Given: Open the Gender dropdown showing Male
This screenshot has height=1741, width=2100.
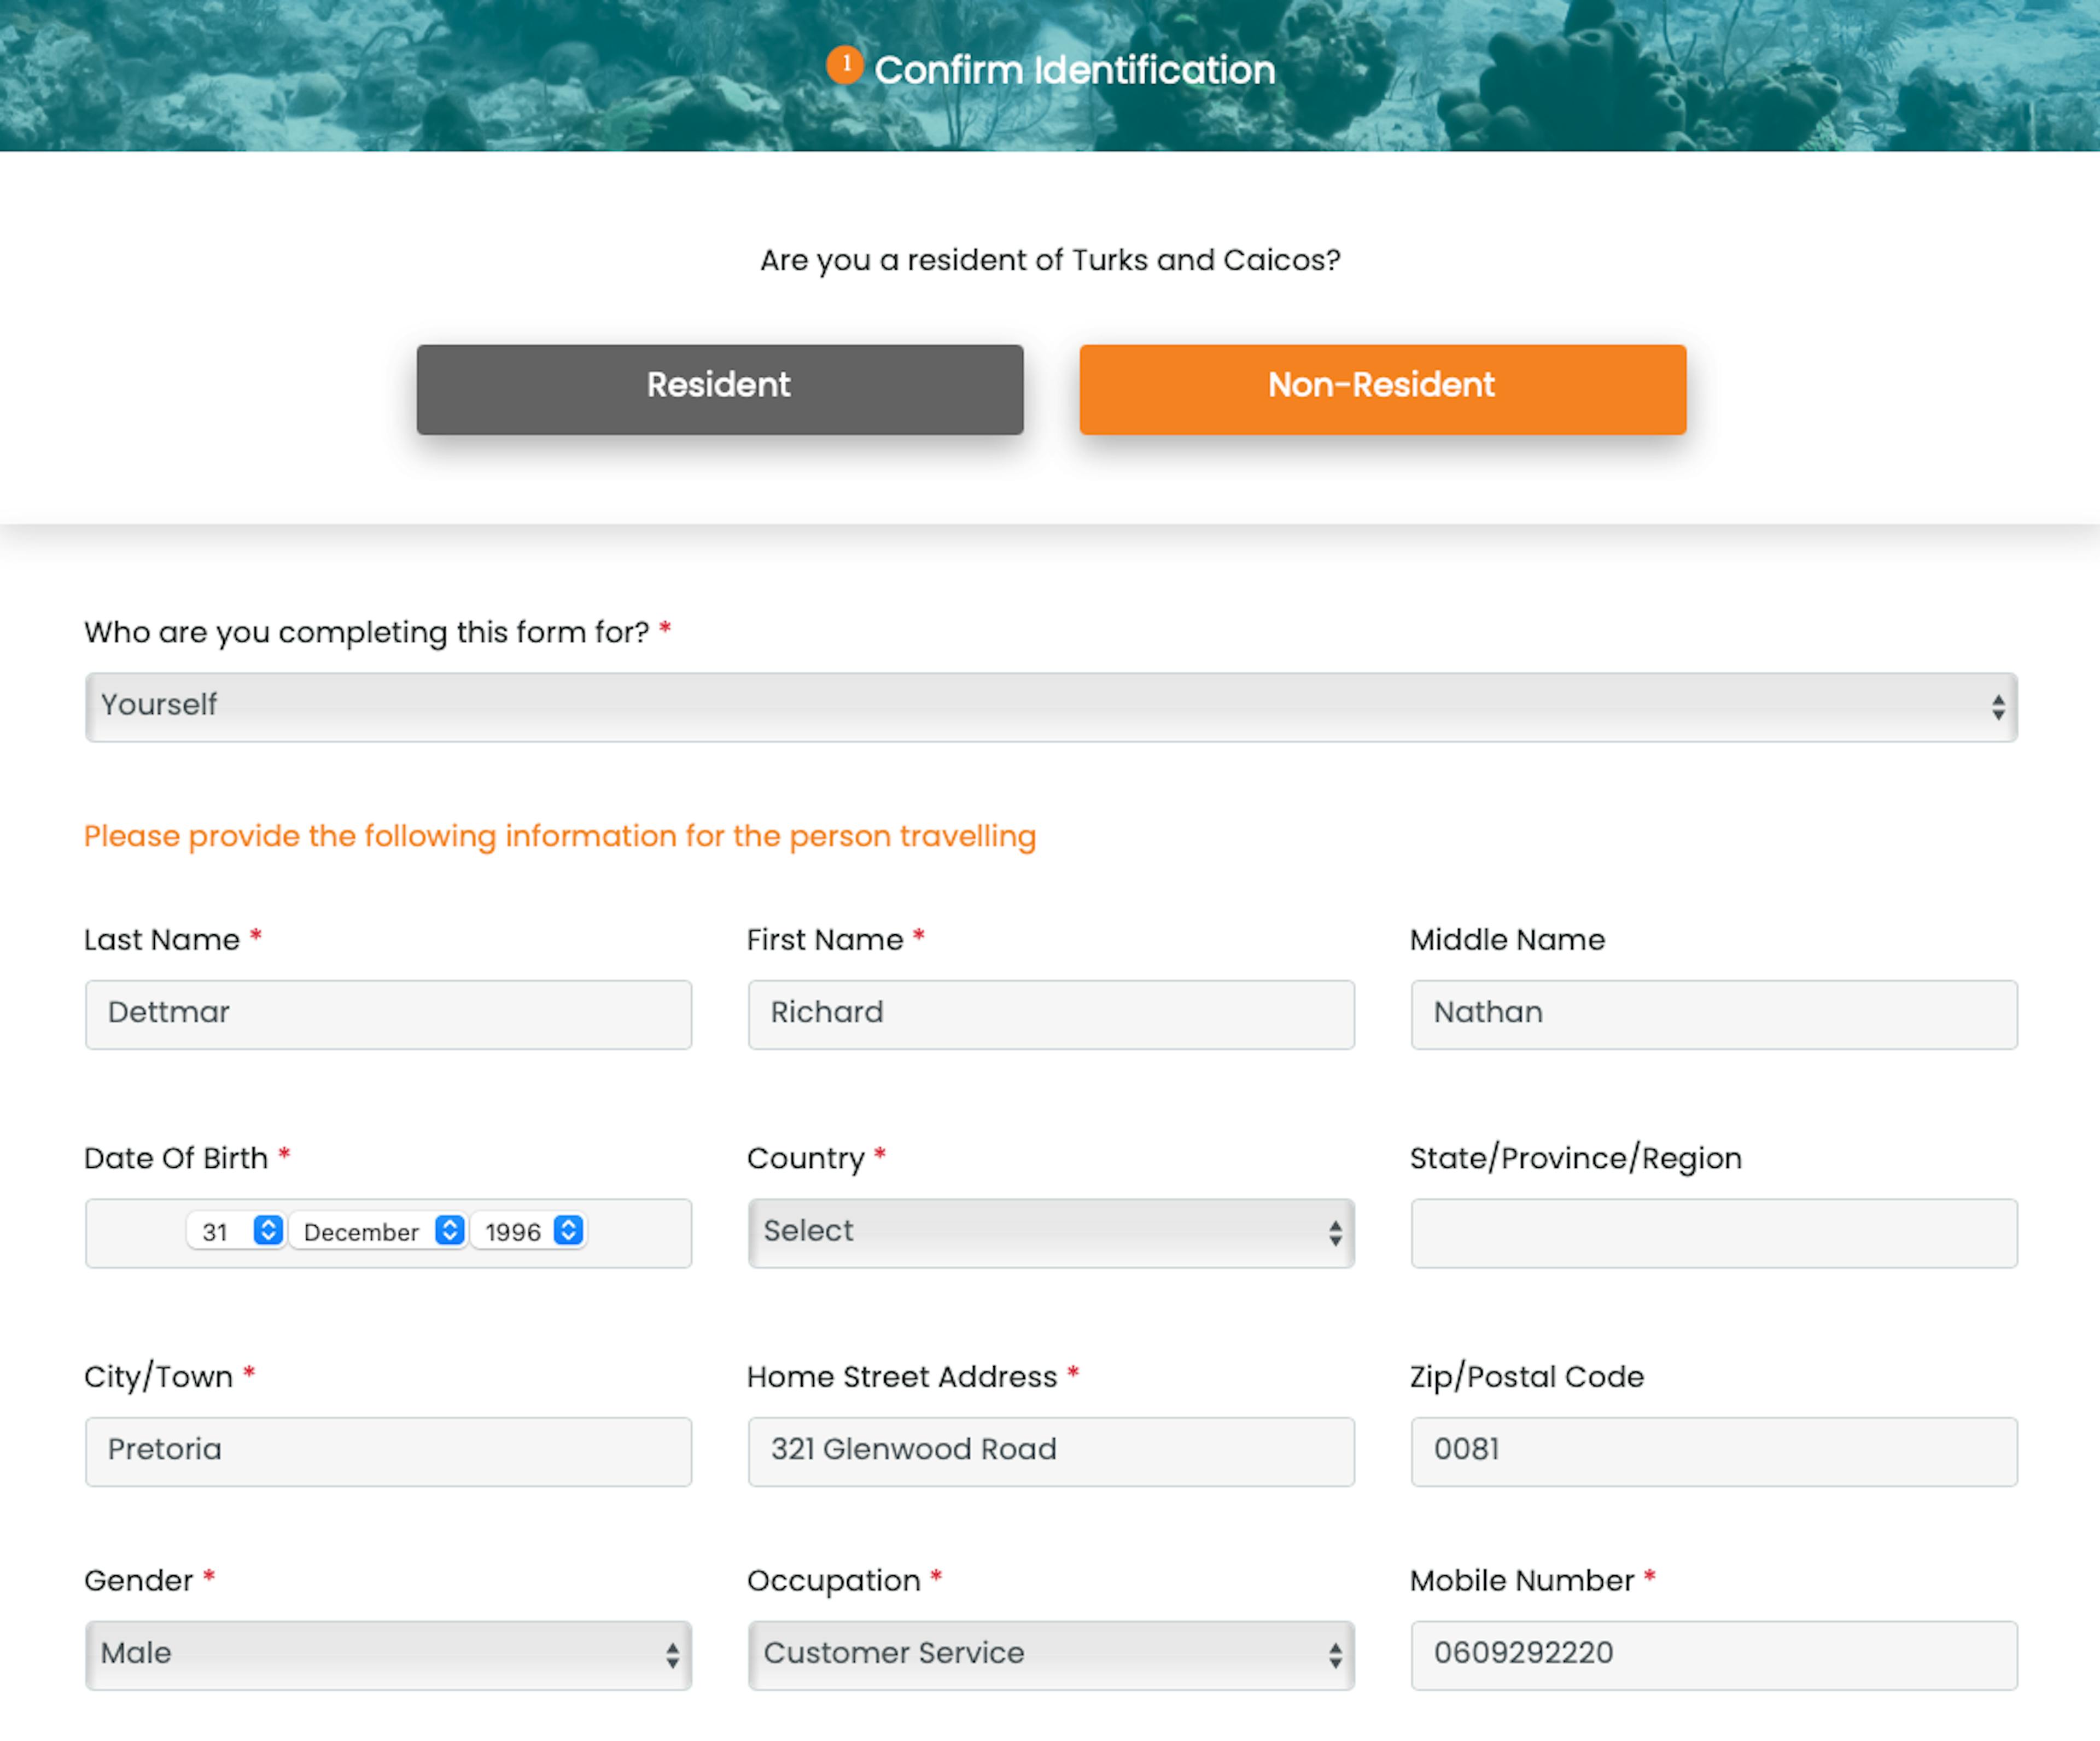Looking at the screenshot, I should point(388,1655).
